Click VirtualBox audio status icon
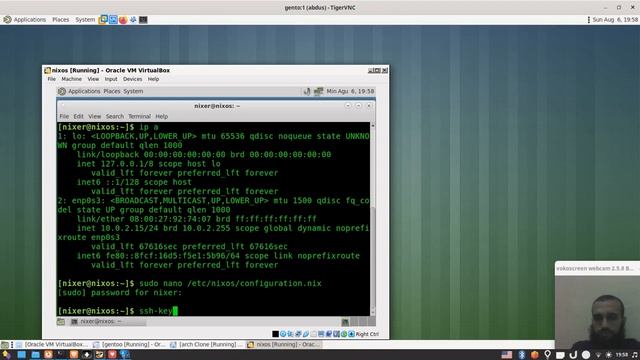This screenshot has height=360, width=640. point(290,334)
